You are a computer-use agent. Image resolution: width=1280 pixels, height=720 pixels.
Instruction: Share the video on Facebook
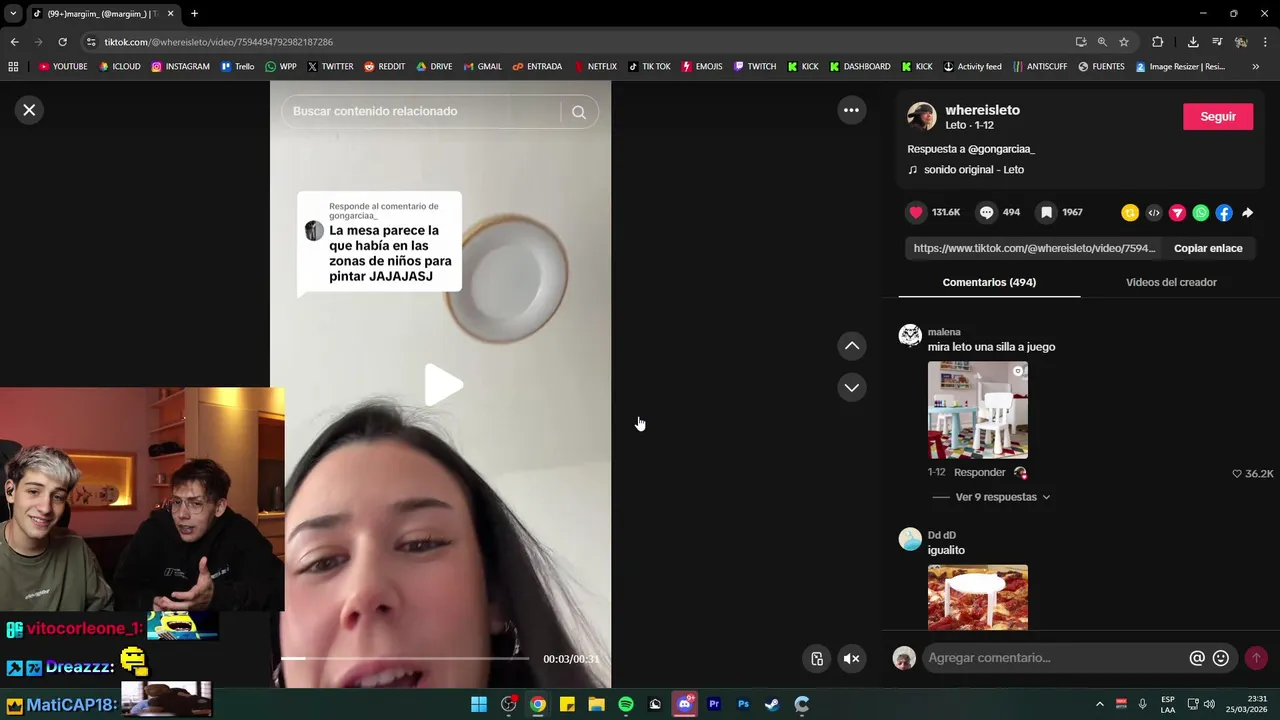[x=1224, y=212]
